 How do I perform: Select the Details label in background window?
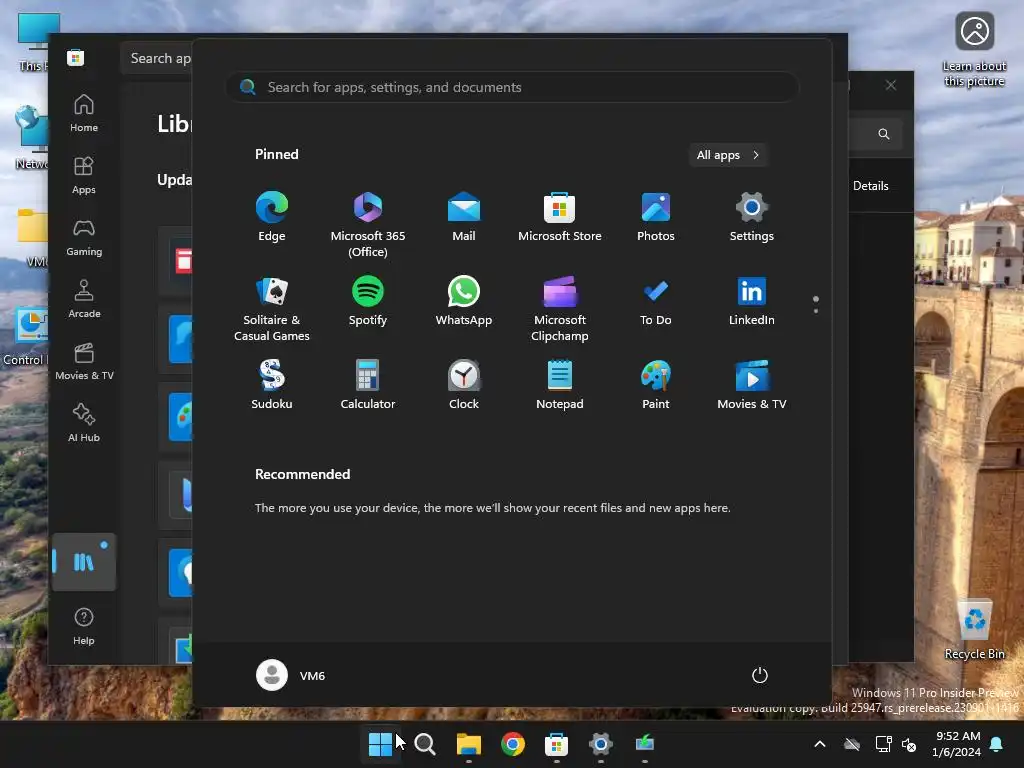pos(871,186)
